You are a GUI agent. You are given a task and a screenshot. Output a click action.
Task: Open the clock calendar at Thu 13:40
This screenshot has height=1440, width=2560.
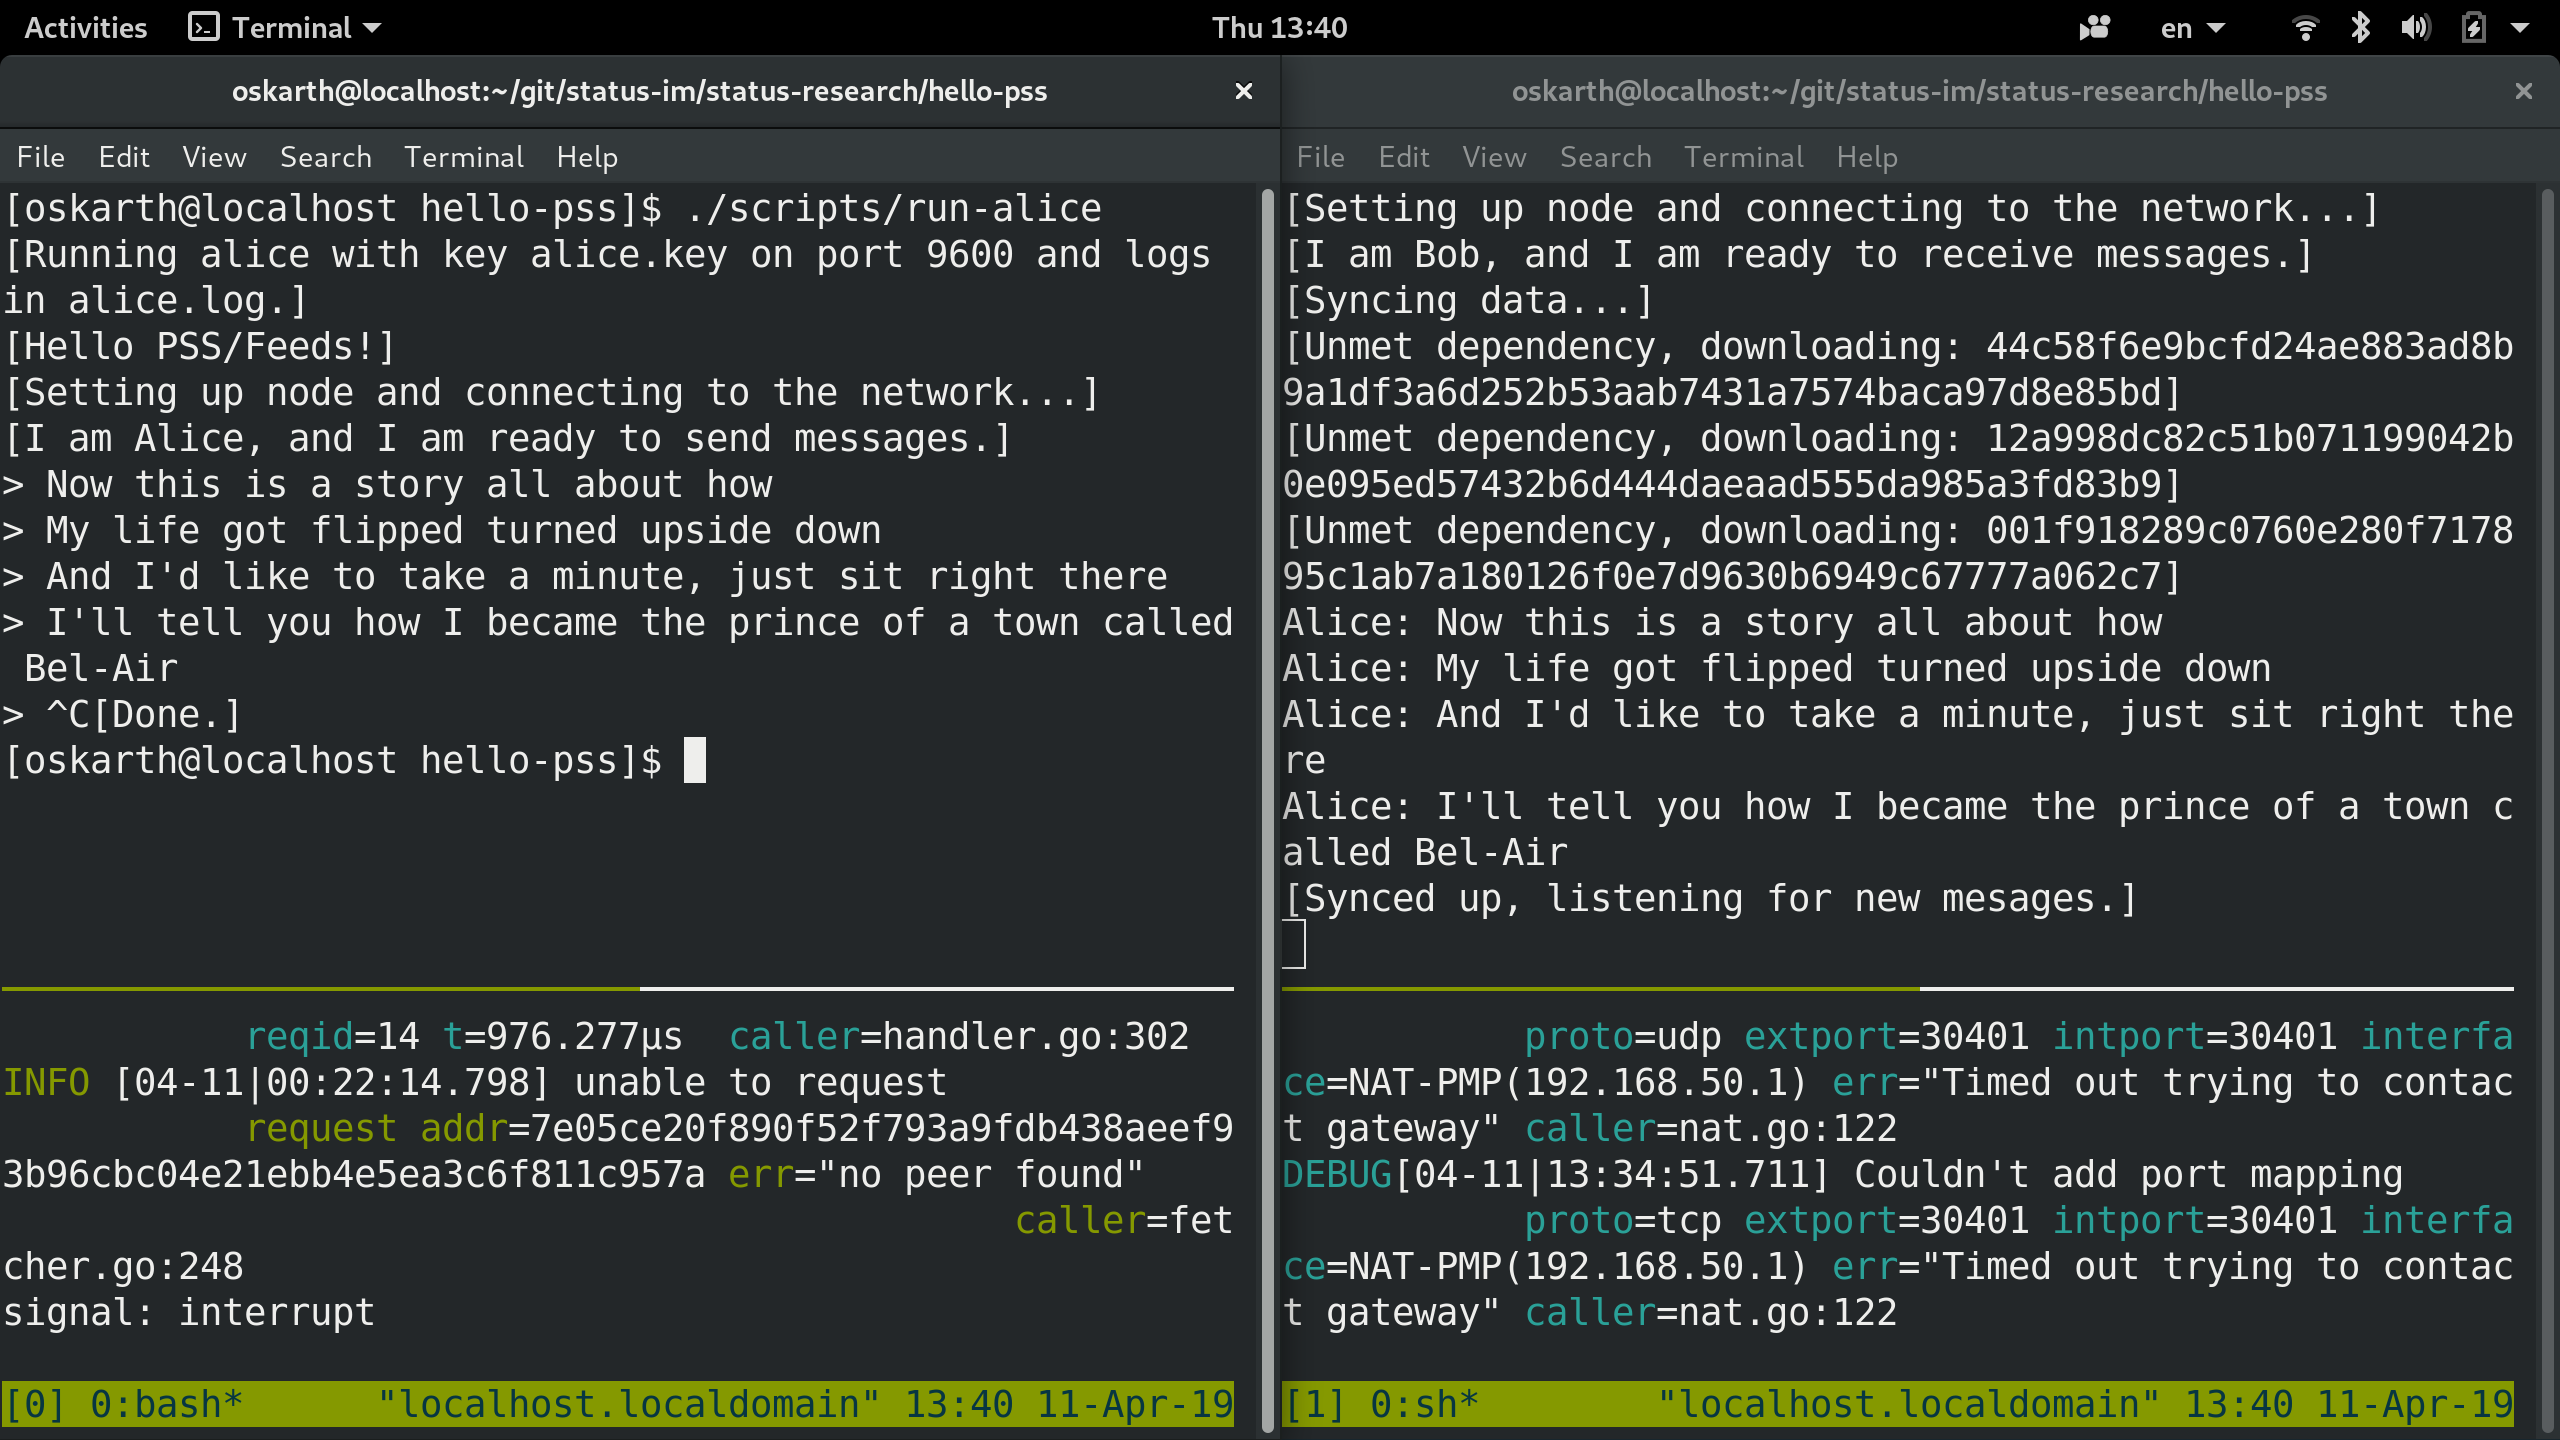click(1279, 28)
